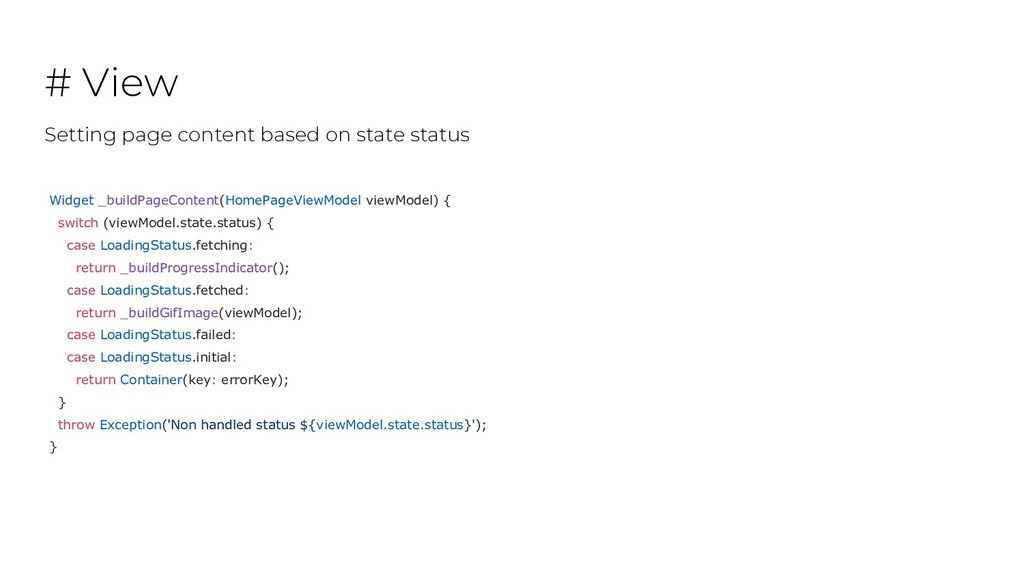1024x576 pixels.
Task: Select the LoadingStatus.fetching case line
Action: [x=159, y=246]
